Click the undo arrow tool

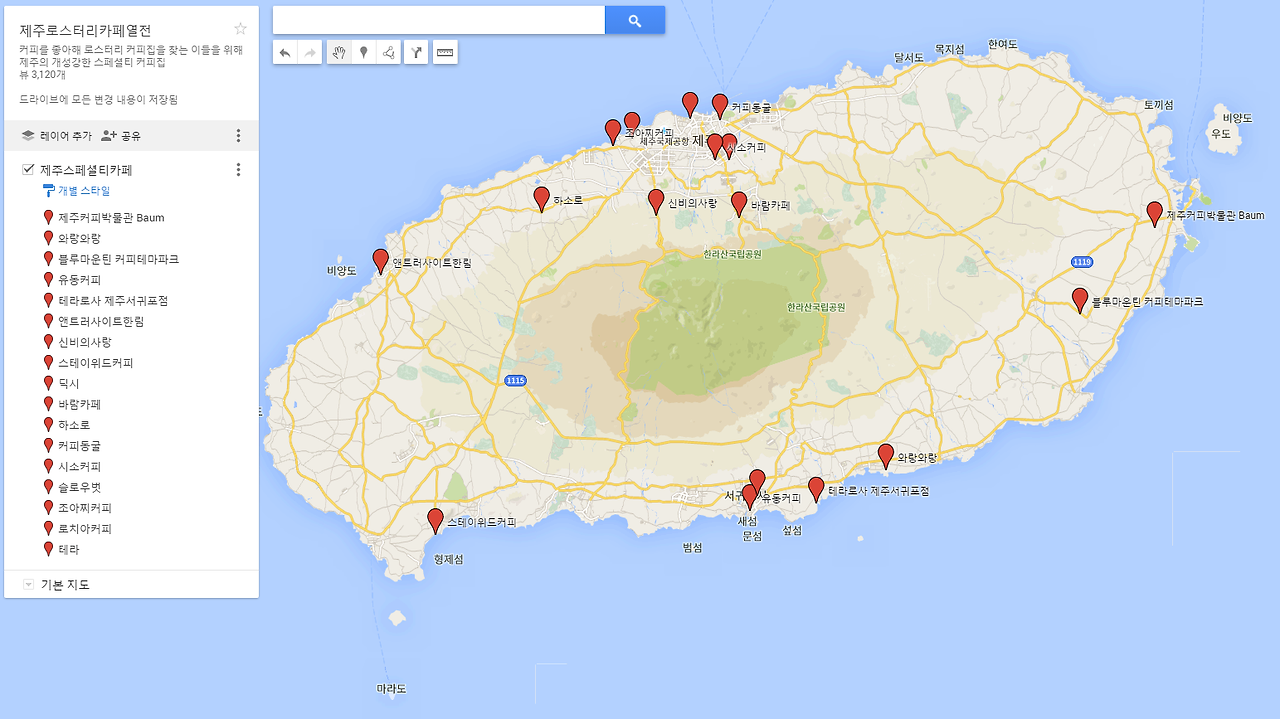click(x=285, y=52)
